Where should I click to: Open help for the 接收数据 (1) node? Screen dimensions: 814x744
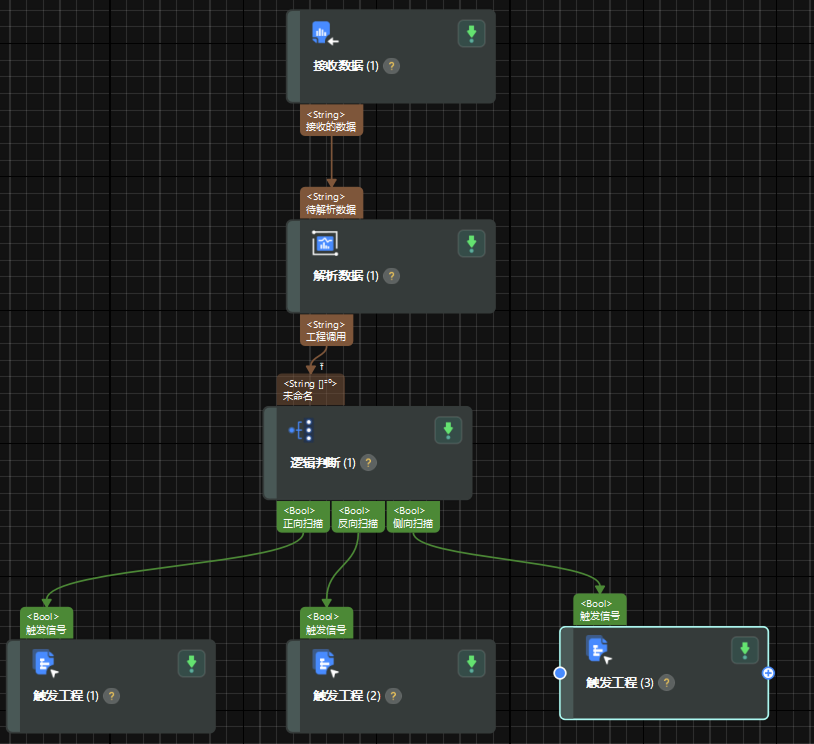point(391,66)
